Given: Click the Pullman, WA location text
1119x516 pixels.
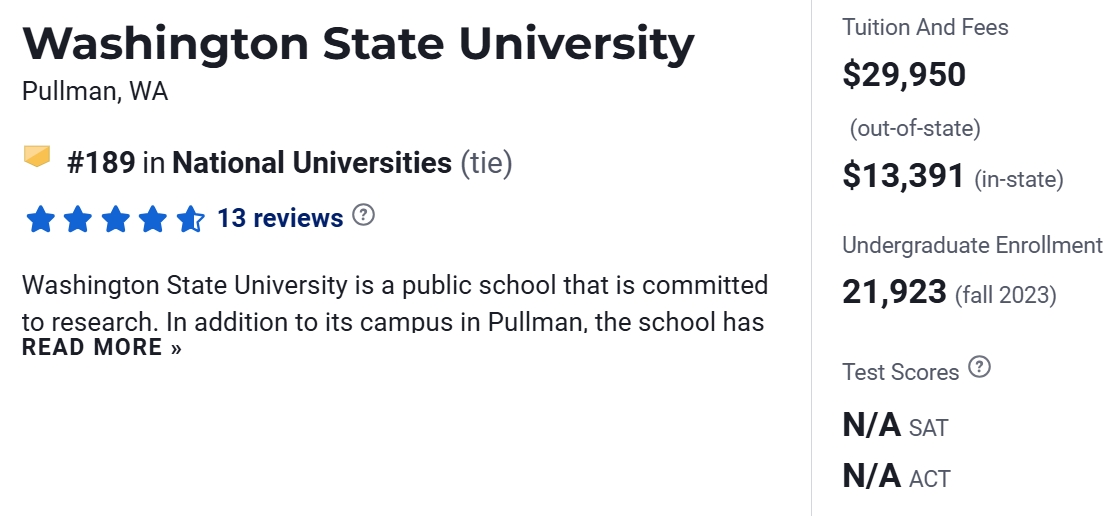Looking at the screenshot, I should tap(95, 92).
